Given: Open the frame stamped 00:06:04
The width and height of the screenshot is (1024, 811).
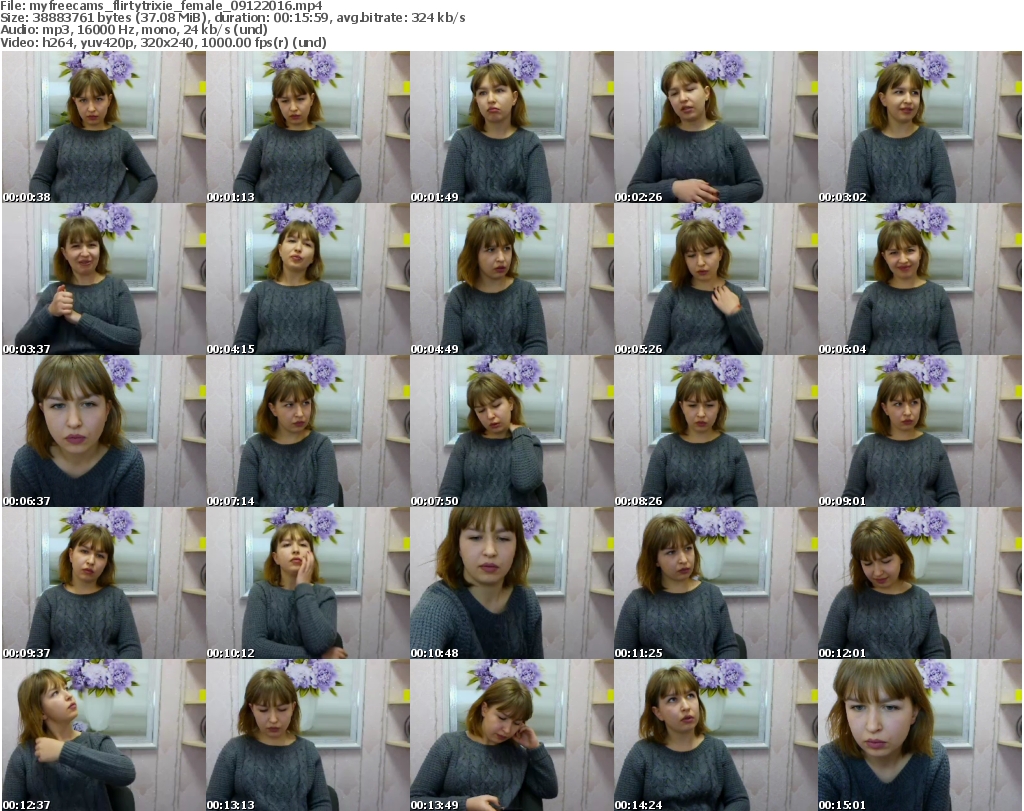Looking at the screenshot, I should pos(920,279).
